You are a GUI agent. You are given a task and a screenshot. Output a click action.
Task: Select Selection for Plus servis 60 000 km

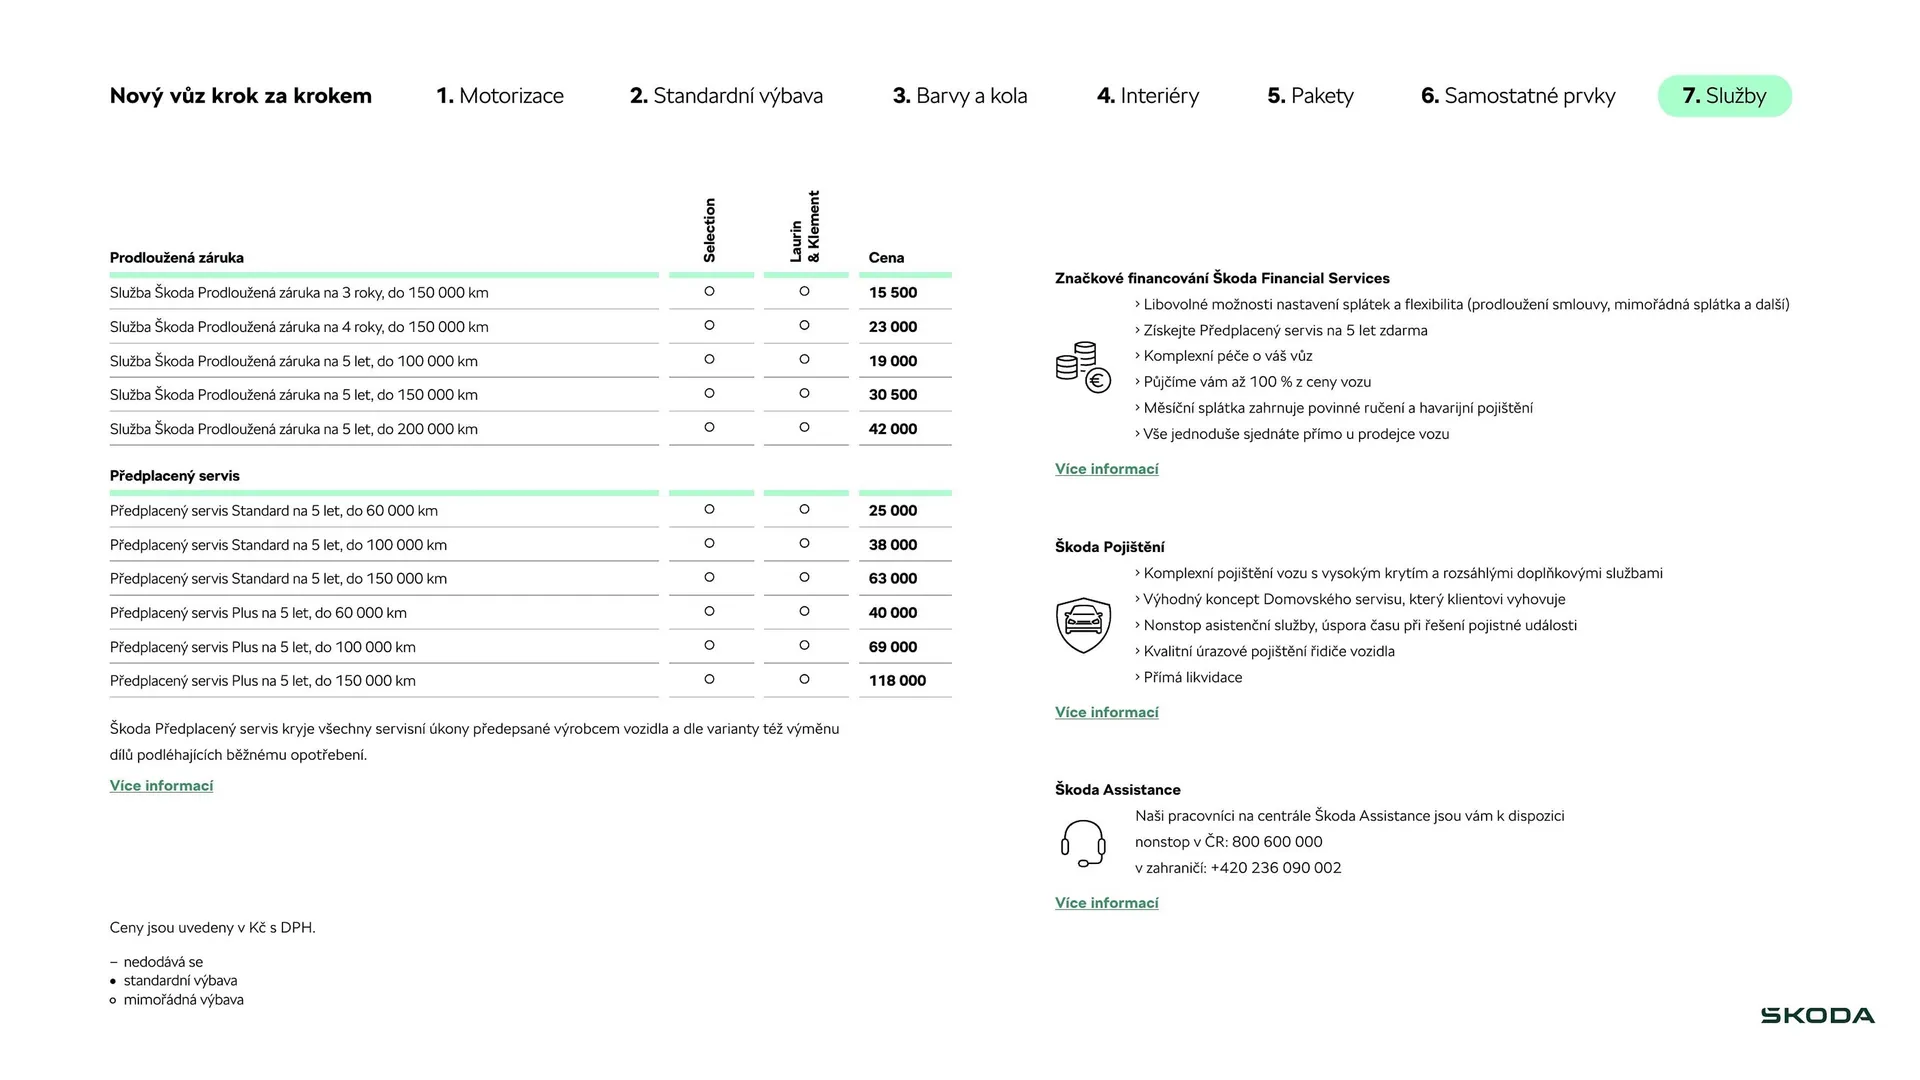[710, 612]
